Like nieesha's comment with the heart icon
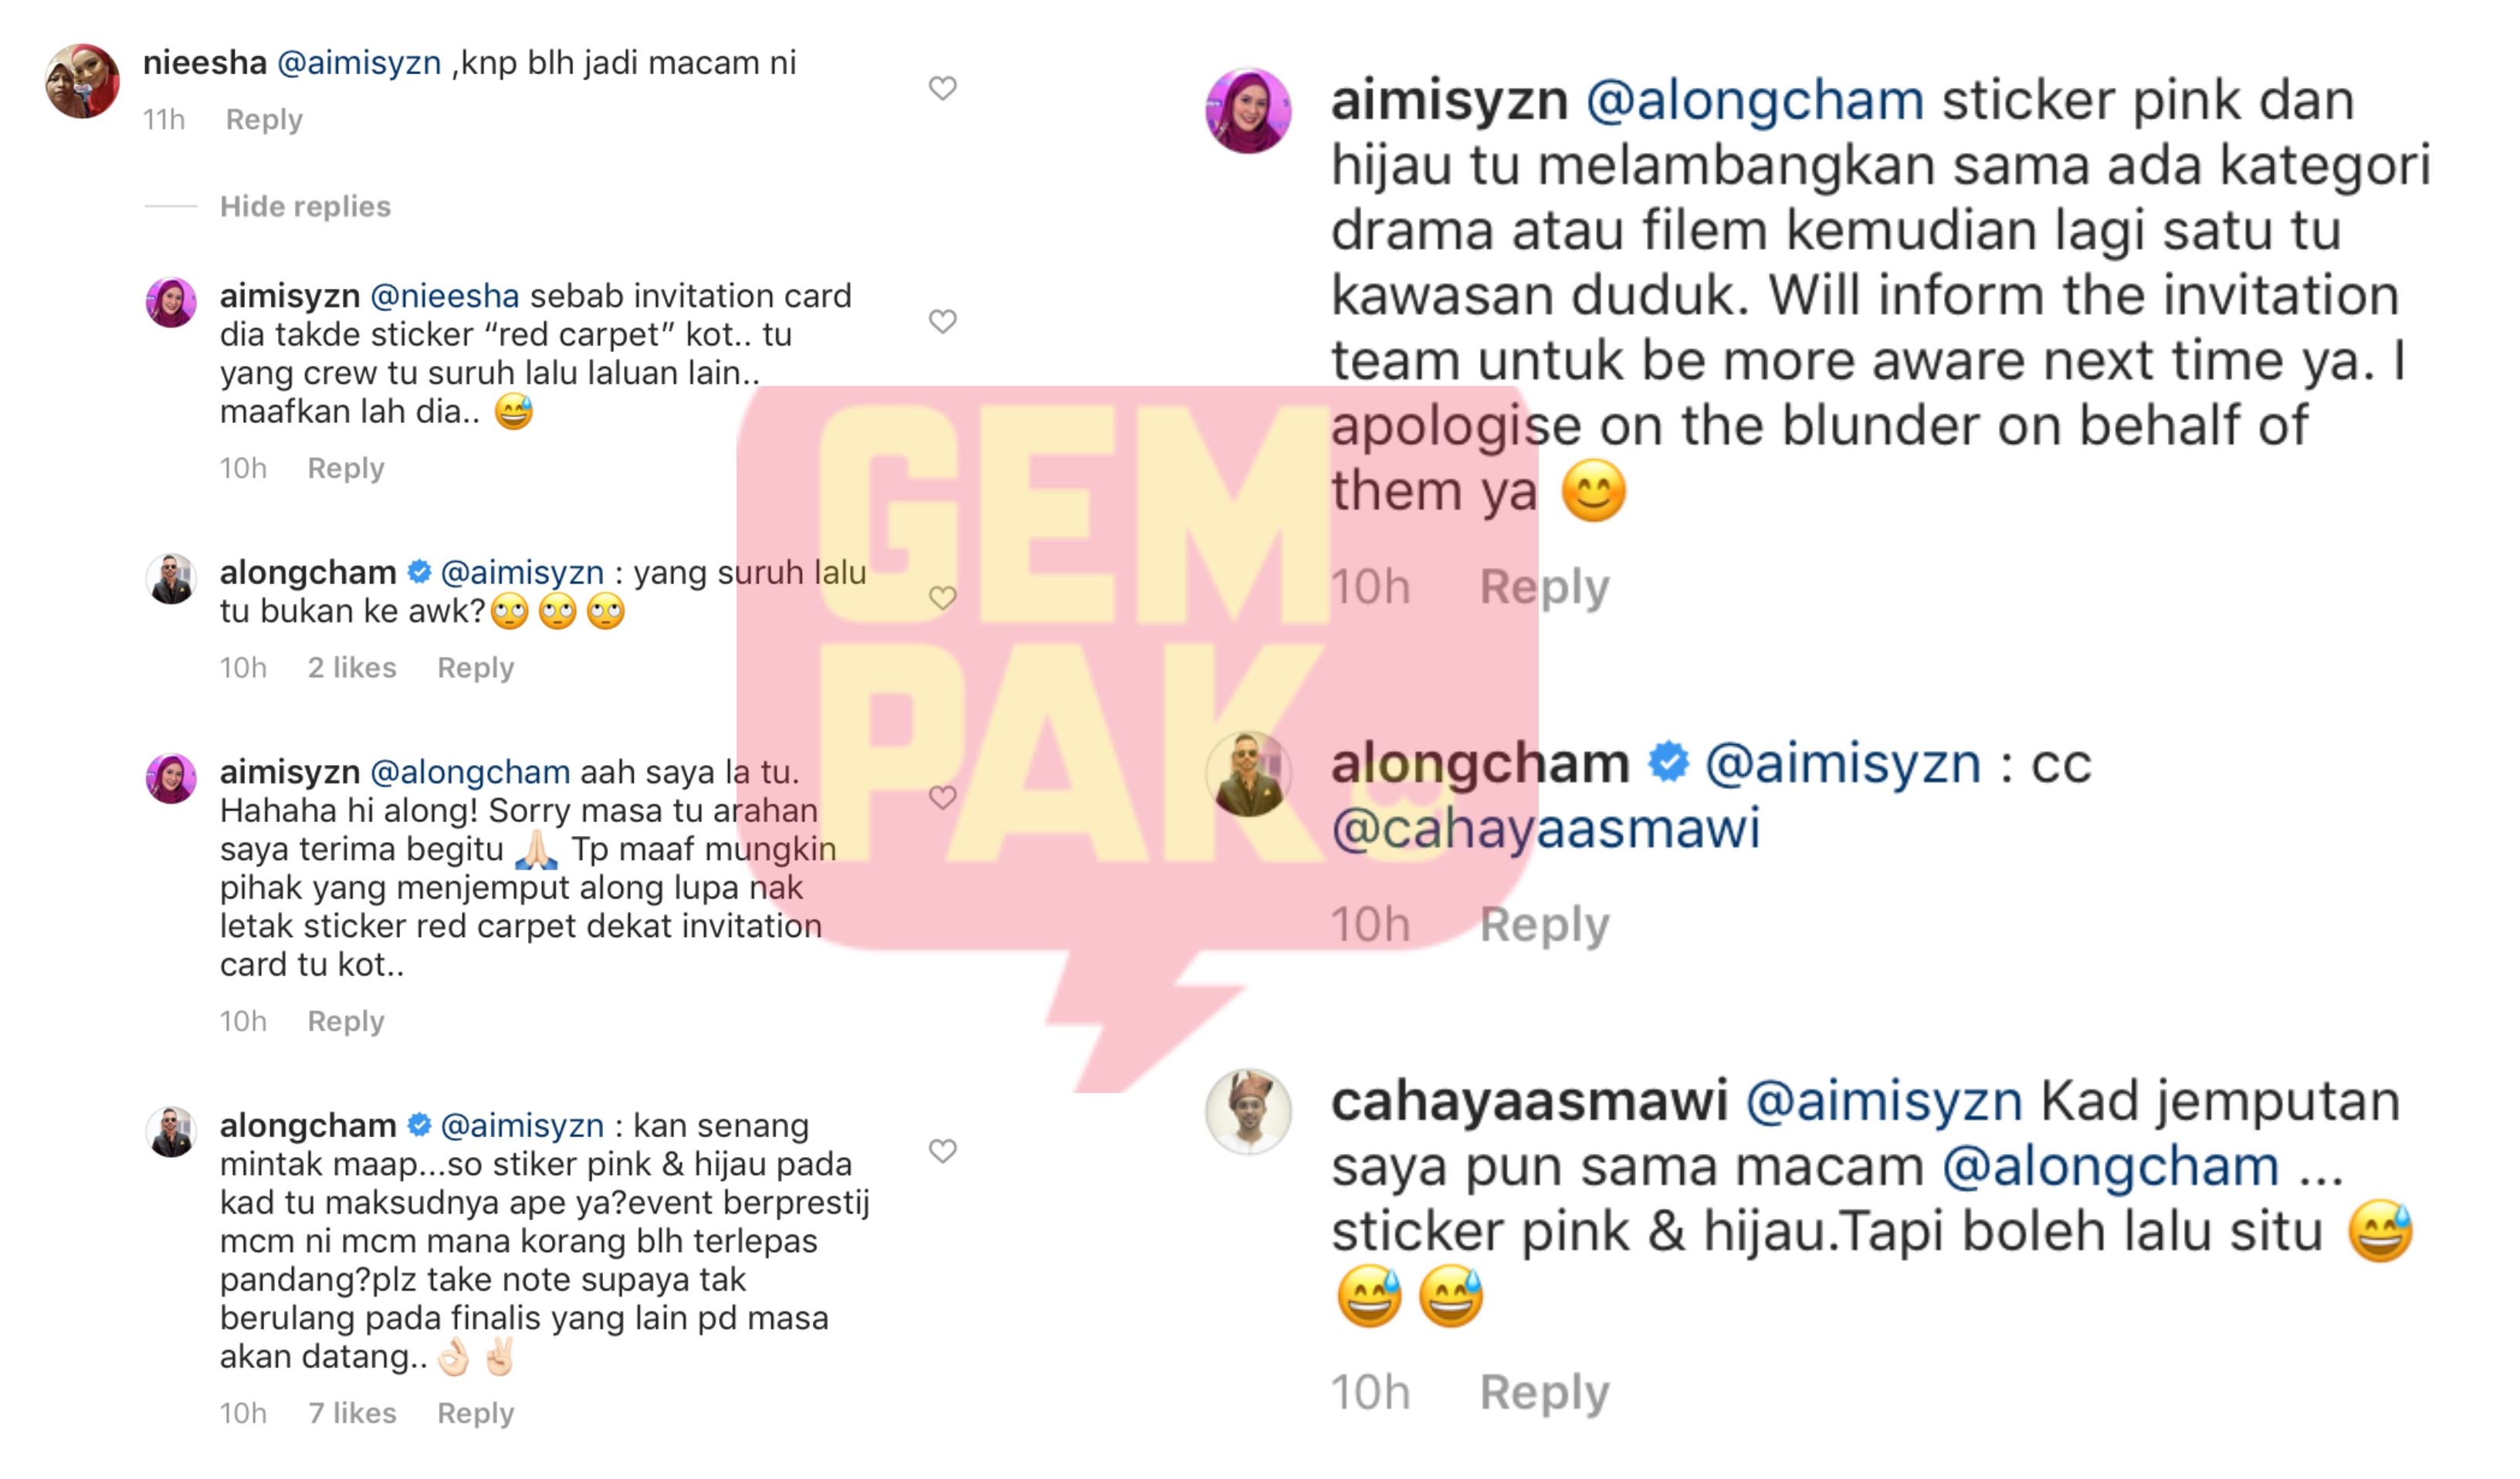The image size is (2520, 1479). coord(942,88)
